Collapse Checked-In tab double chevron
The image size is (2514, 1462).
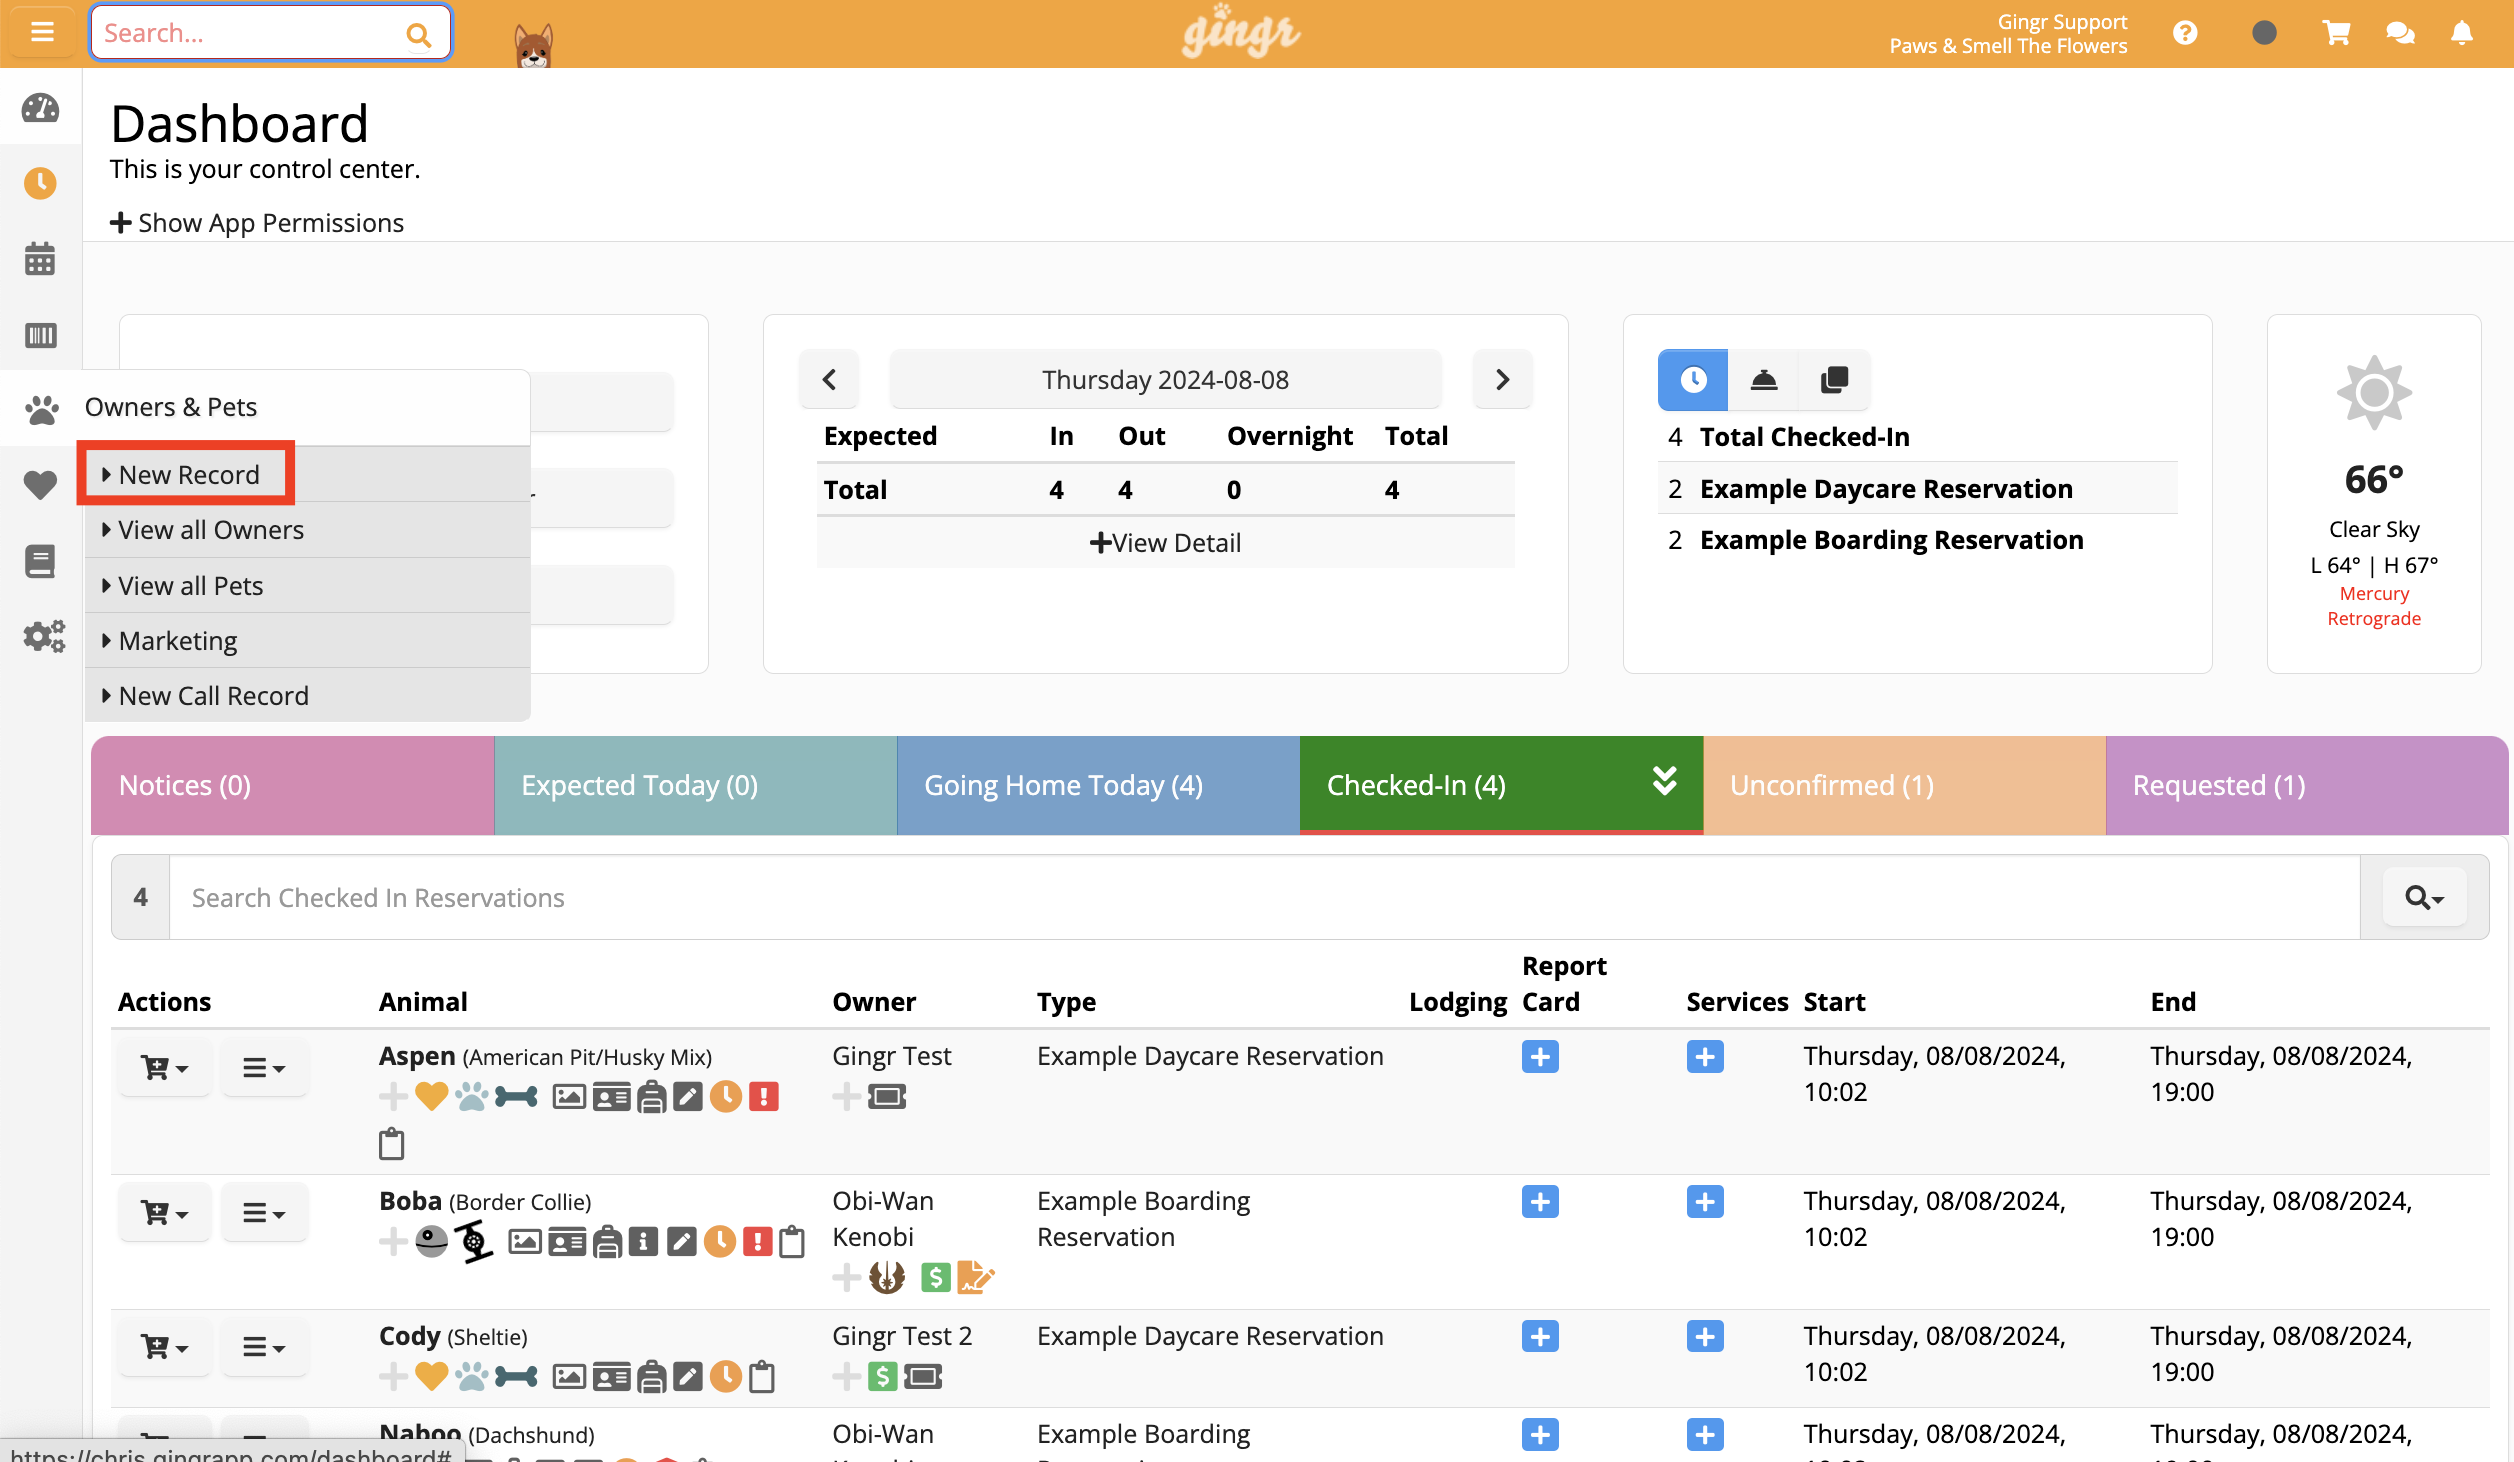coord(1664,780)
